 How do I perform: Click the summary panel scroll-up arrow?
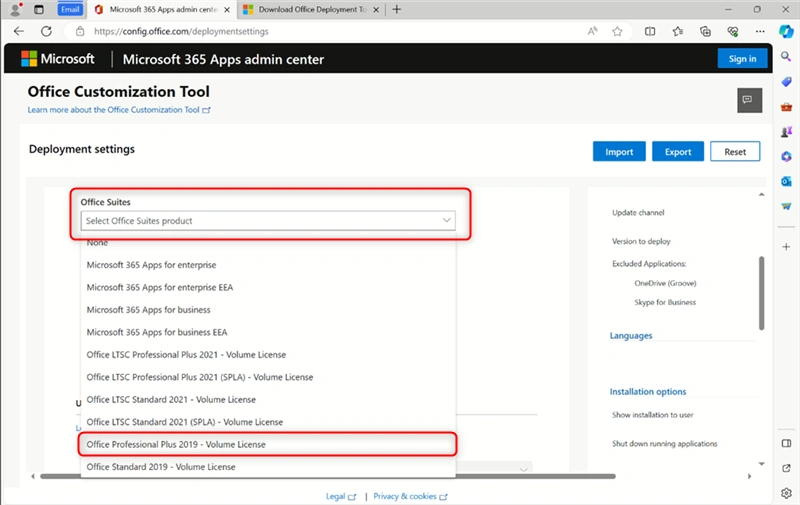click(761, 194)
